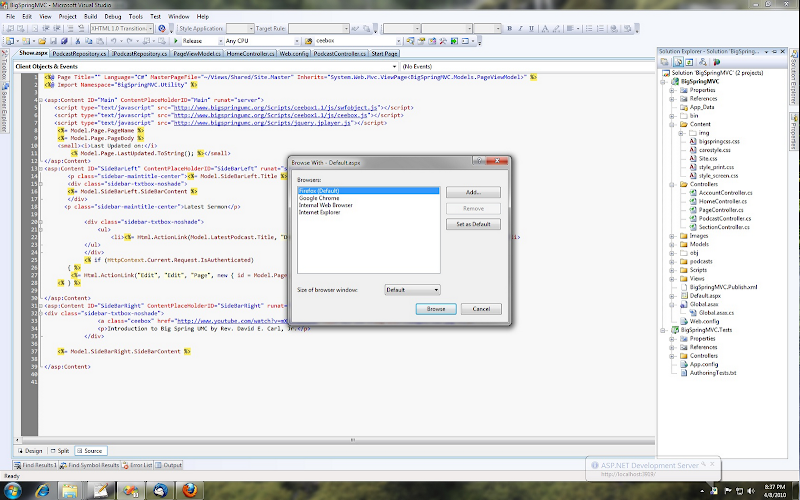Open Windows Explorer folder icon in taskbar
This screenshot has height=500, width=800.
(72, 490)
